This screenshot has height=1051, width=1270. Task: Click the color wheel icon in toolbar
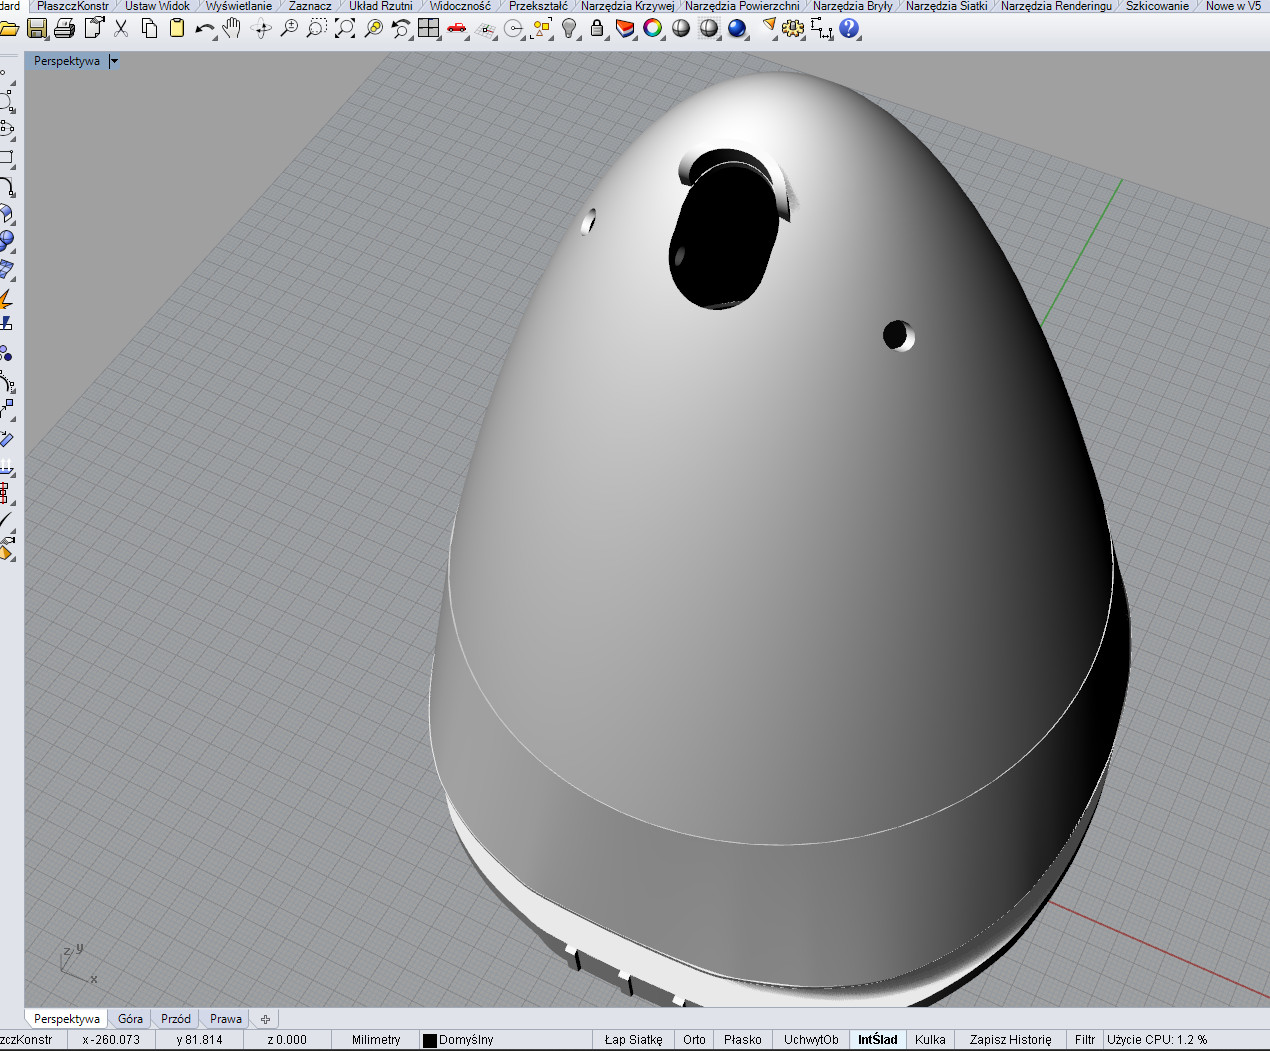(x=653, y=29)
